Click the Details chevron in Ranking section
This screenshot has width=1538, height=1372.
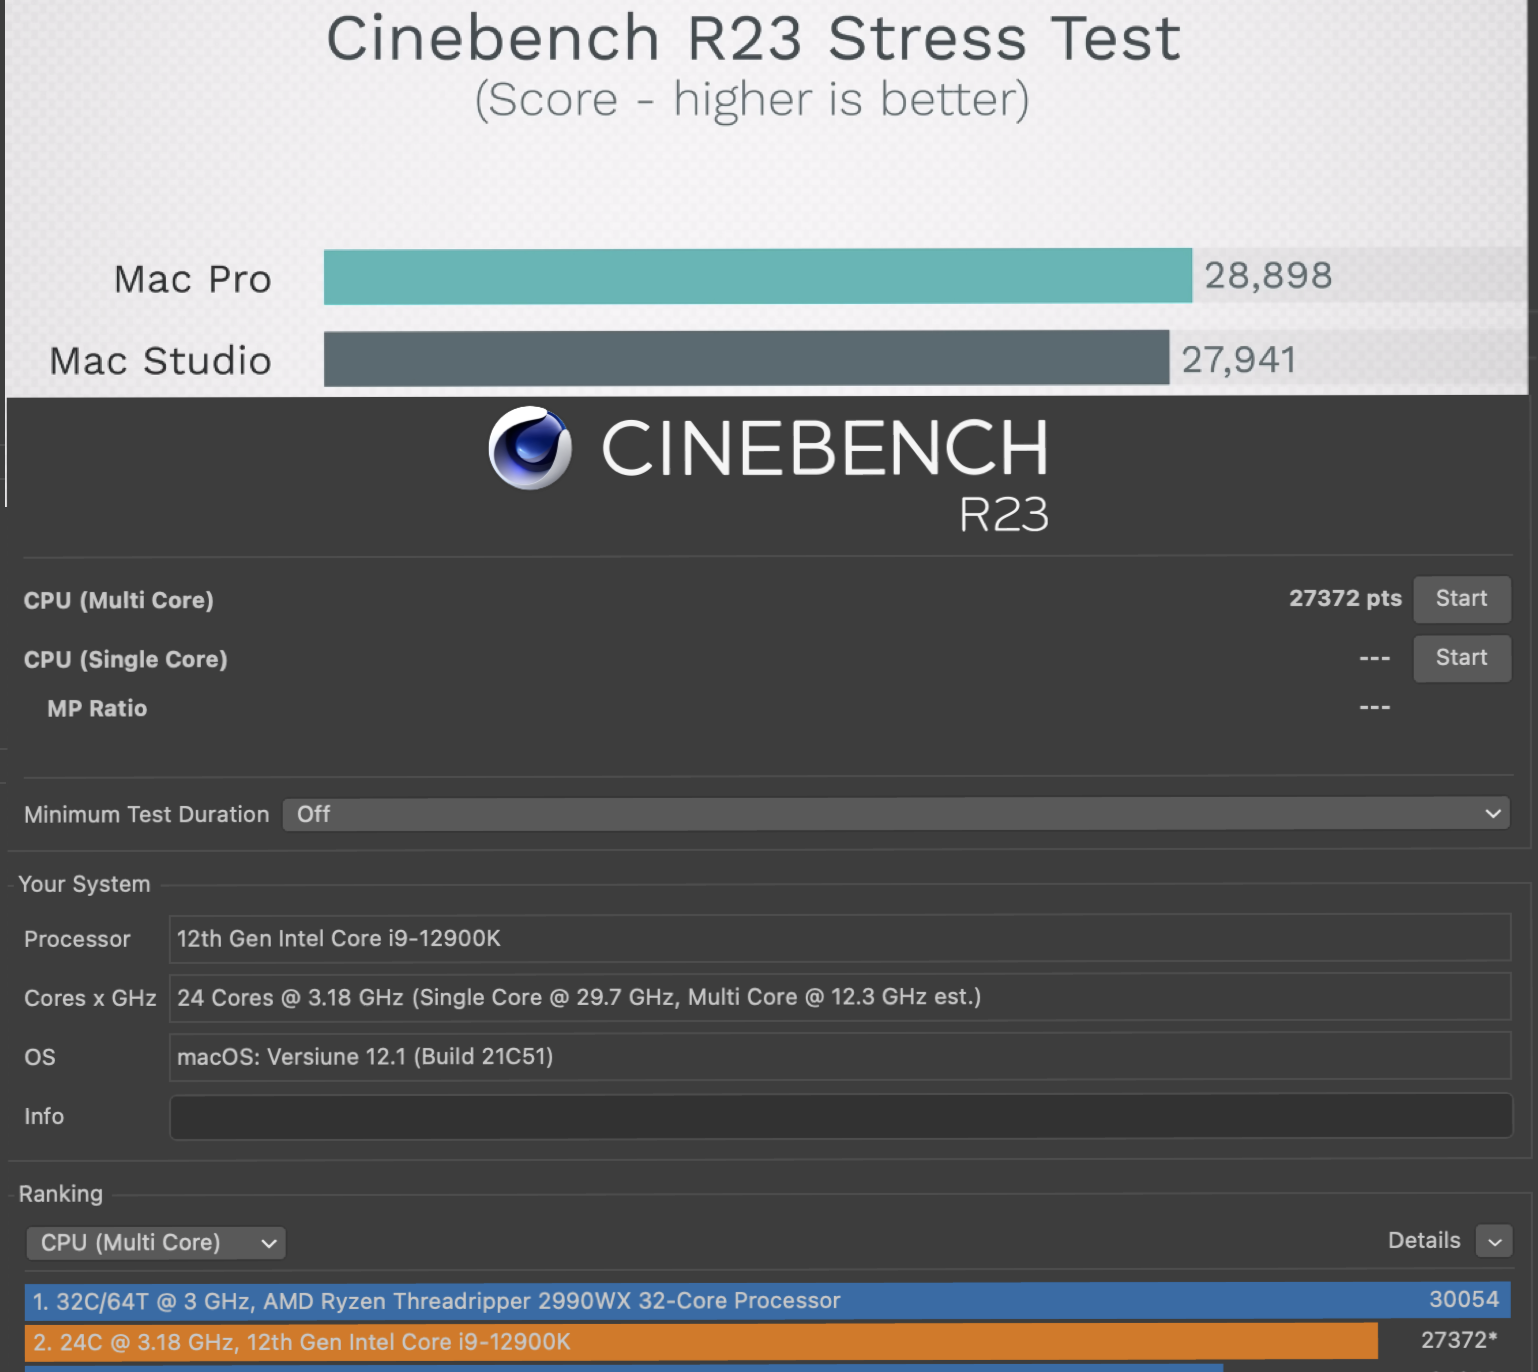pos(1494,1241)
